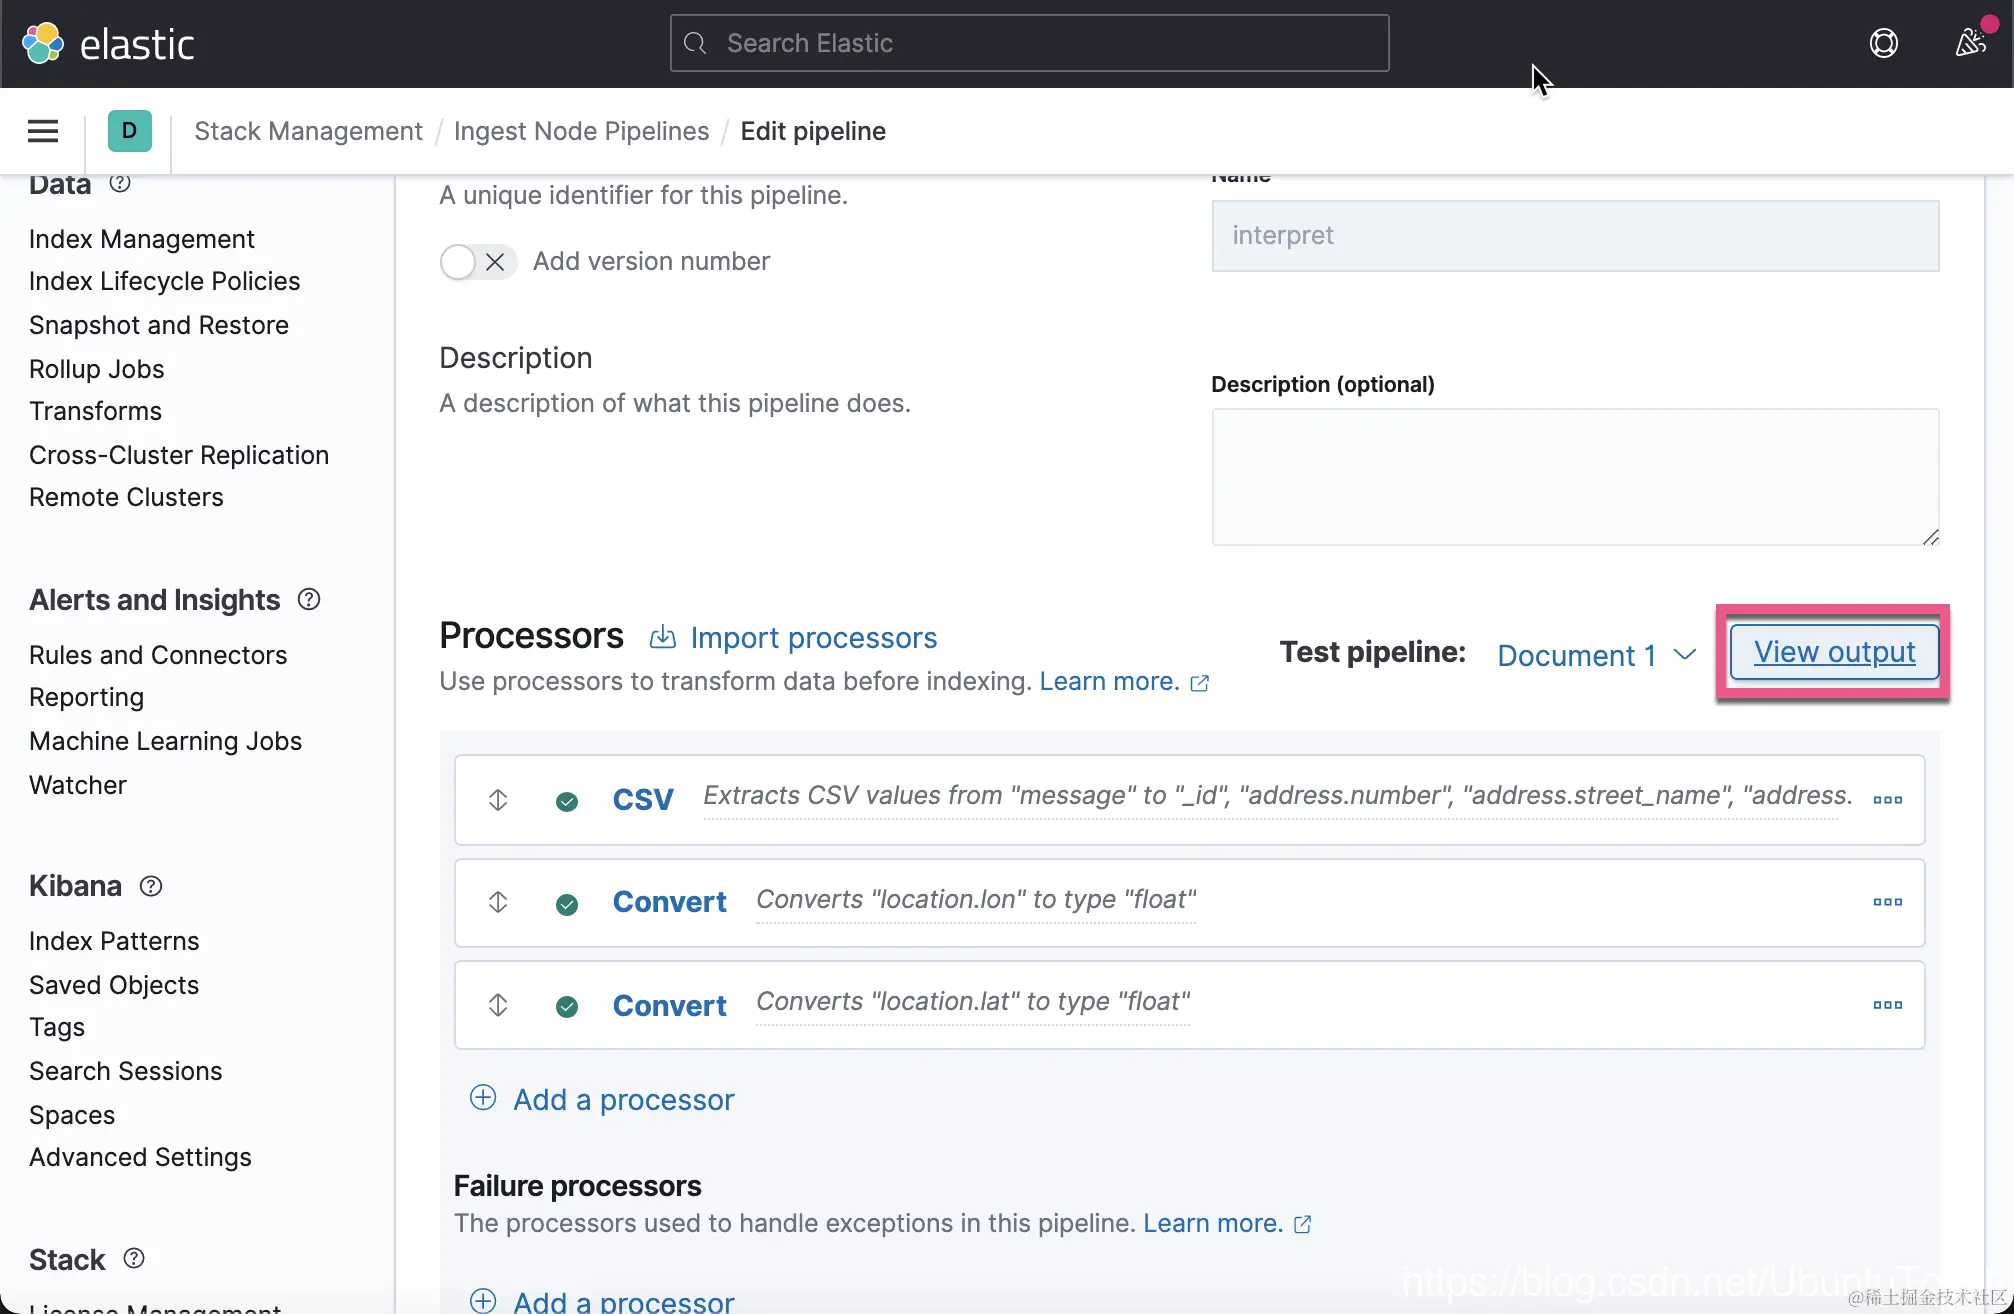Click the Elastic logo icon
This screenshot has width=2014, height=1314.
click(x=43, y=44)
